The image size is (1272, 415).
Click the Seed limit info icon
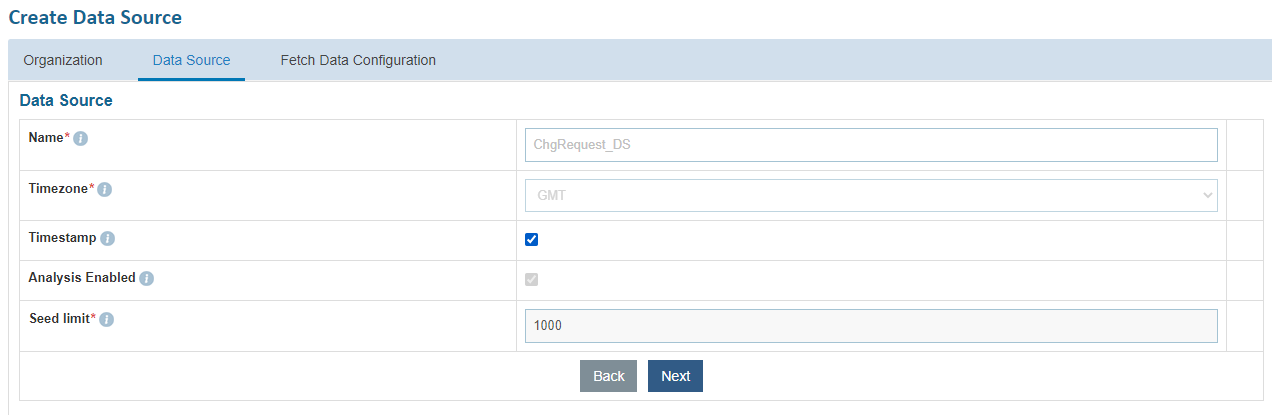pyautogui.click(x=106, y=319)
